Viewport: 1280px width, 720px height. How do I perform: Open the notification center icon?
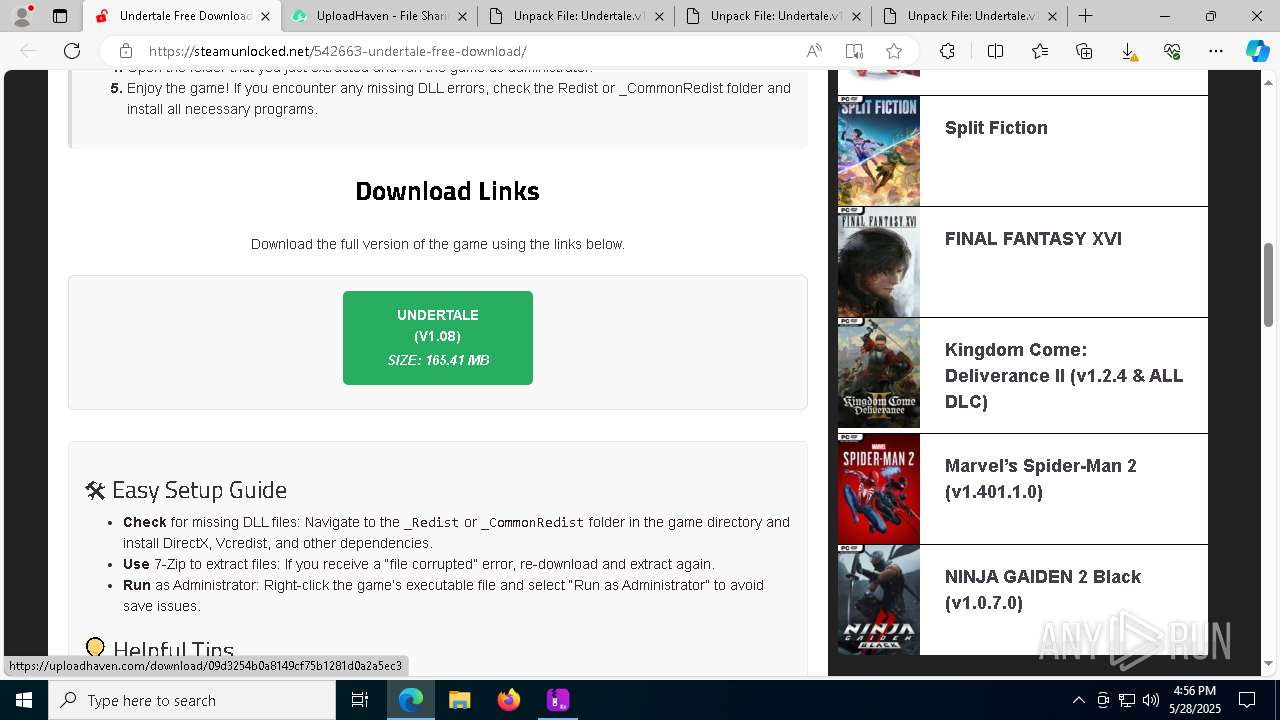point(1247,700)
